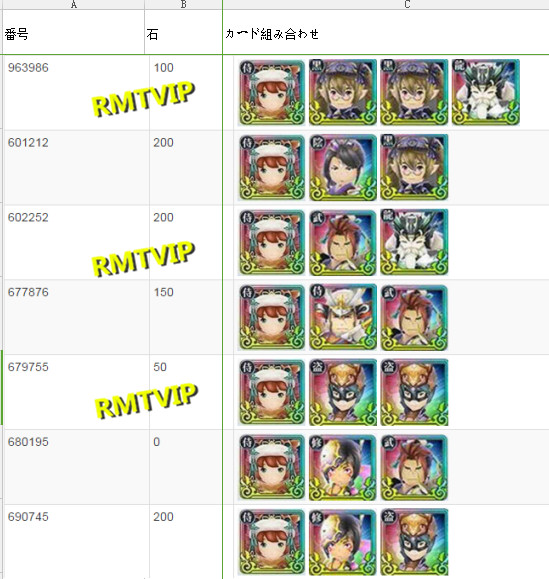
Task: Select the white-helmet samurai card in row 677876
Action: [x=343, y=317]
